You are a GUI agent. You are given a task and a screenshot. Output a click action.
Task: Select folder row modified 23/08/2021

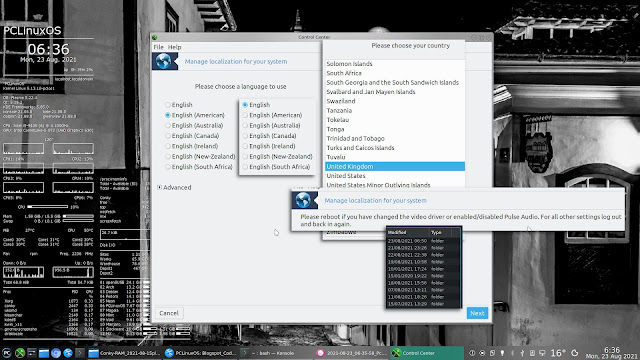[424, 241]
